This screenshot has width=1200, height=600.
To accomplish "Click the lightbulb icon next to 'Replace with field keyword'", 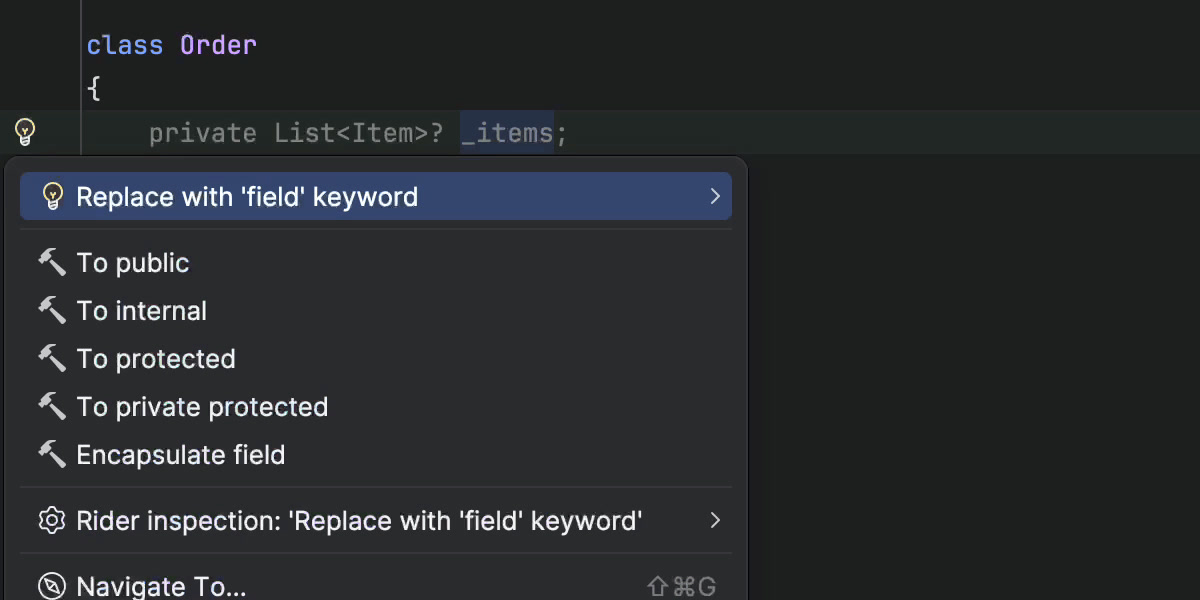I will click(x=53, y=196).
